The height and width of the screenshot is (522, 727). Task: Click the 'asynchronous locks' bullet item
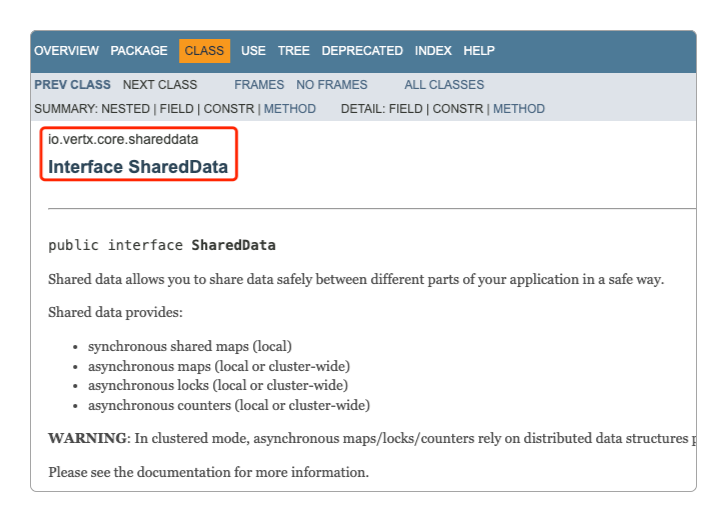[x=218, y=385]
